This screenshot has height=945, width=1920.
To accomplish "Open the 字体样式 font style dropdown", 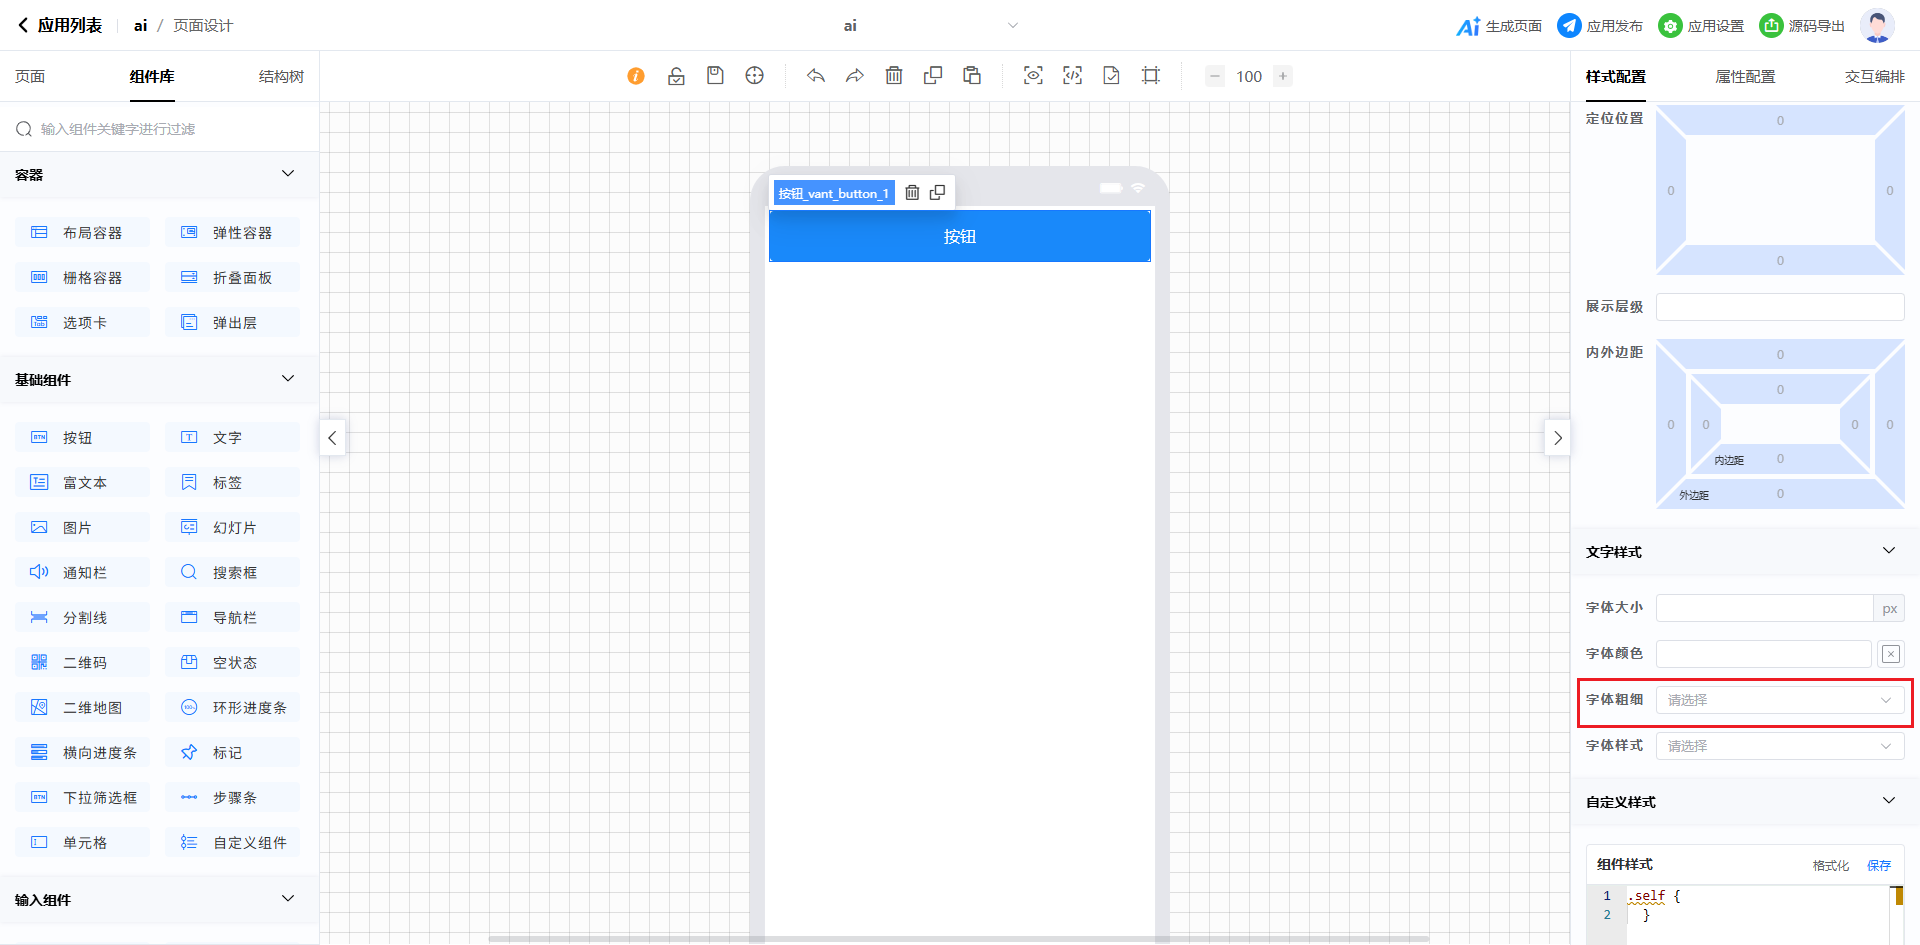I will 1779,746.
